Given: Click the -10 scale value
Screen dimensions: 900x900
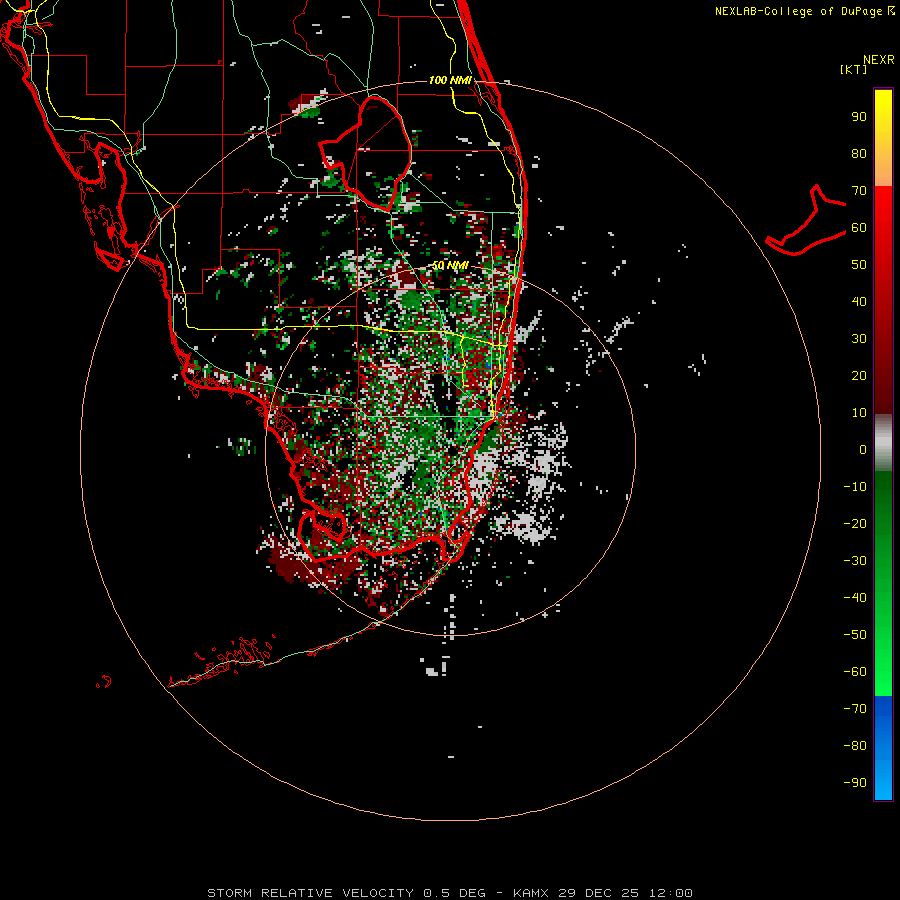Looking at the screenshot, I should pos(855,487).
